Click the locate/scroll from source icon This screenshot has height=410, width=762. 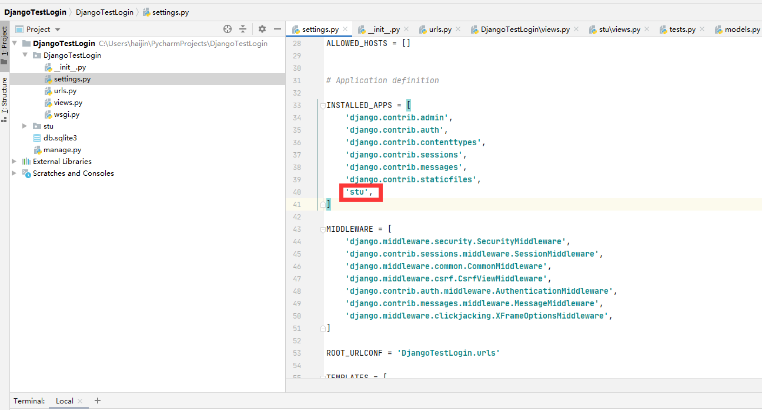coord(227,29)
